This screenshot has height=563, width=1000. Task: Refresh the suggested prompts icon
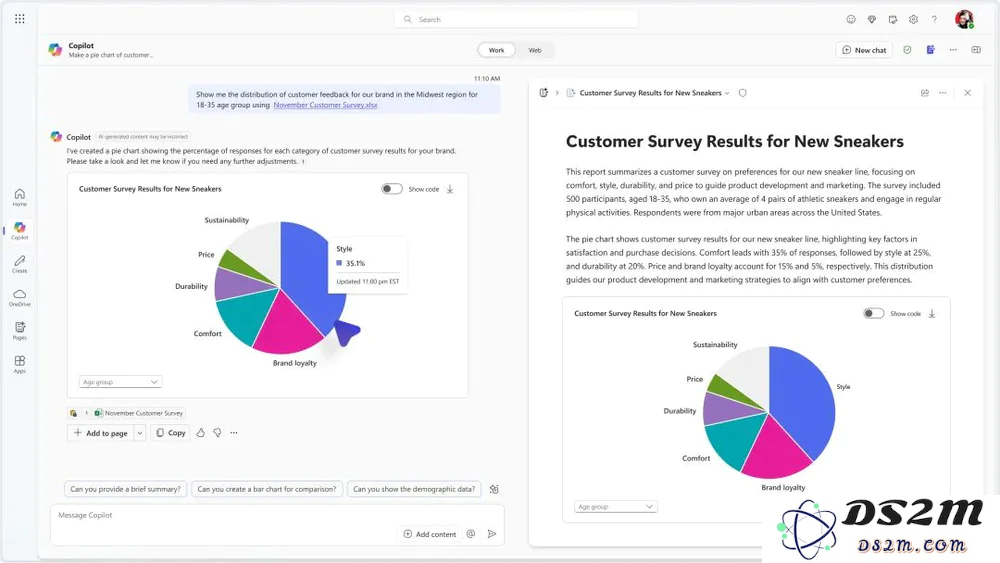pos(494,489)
